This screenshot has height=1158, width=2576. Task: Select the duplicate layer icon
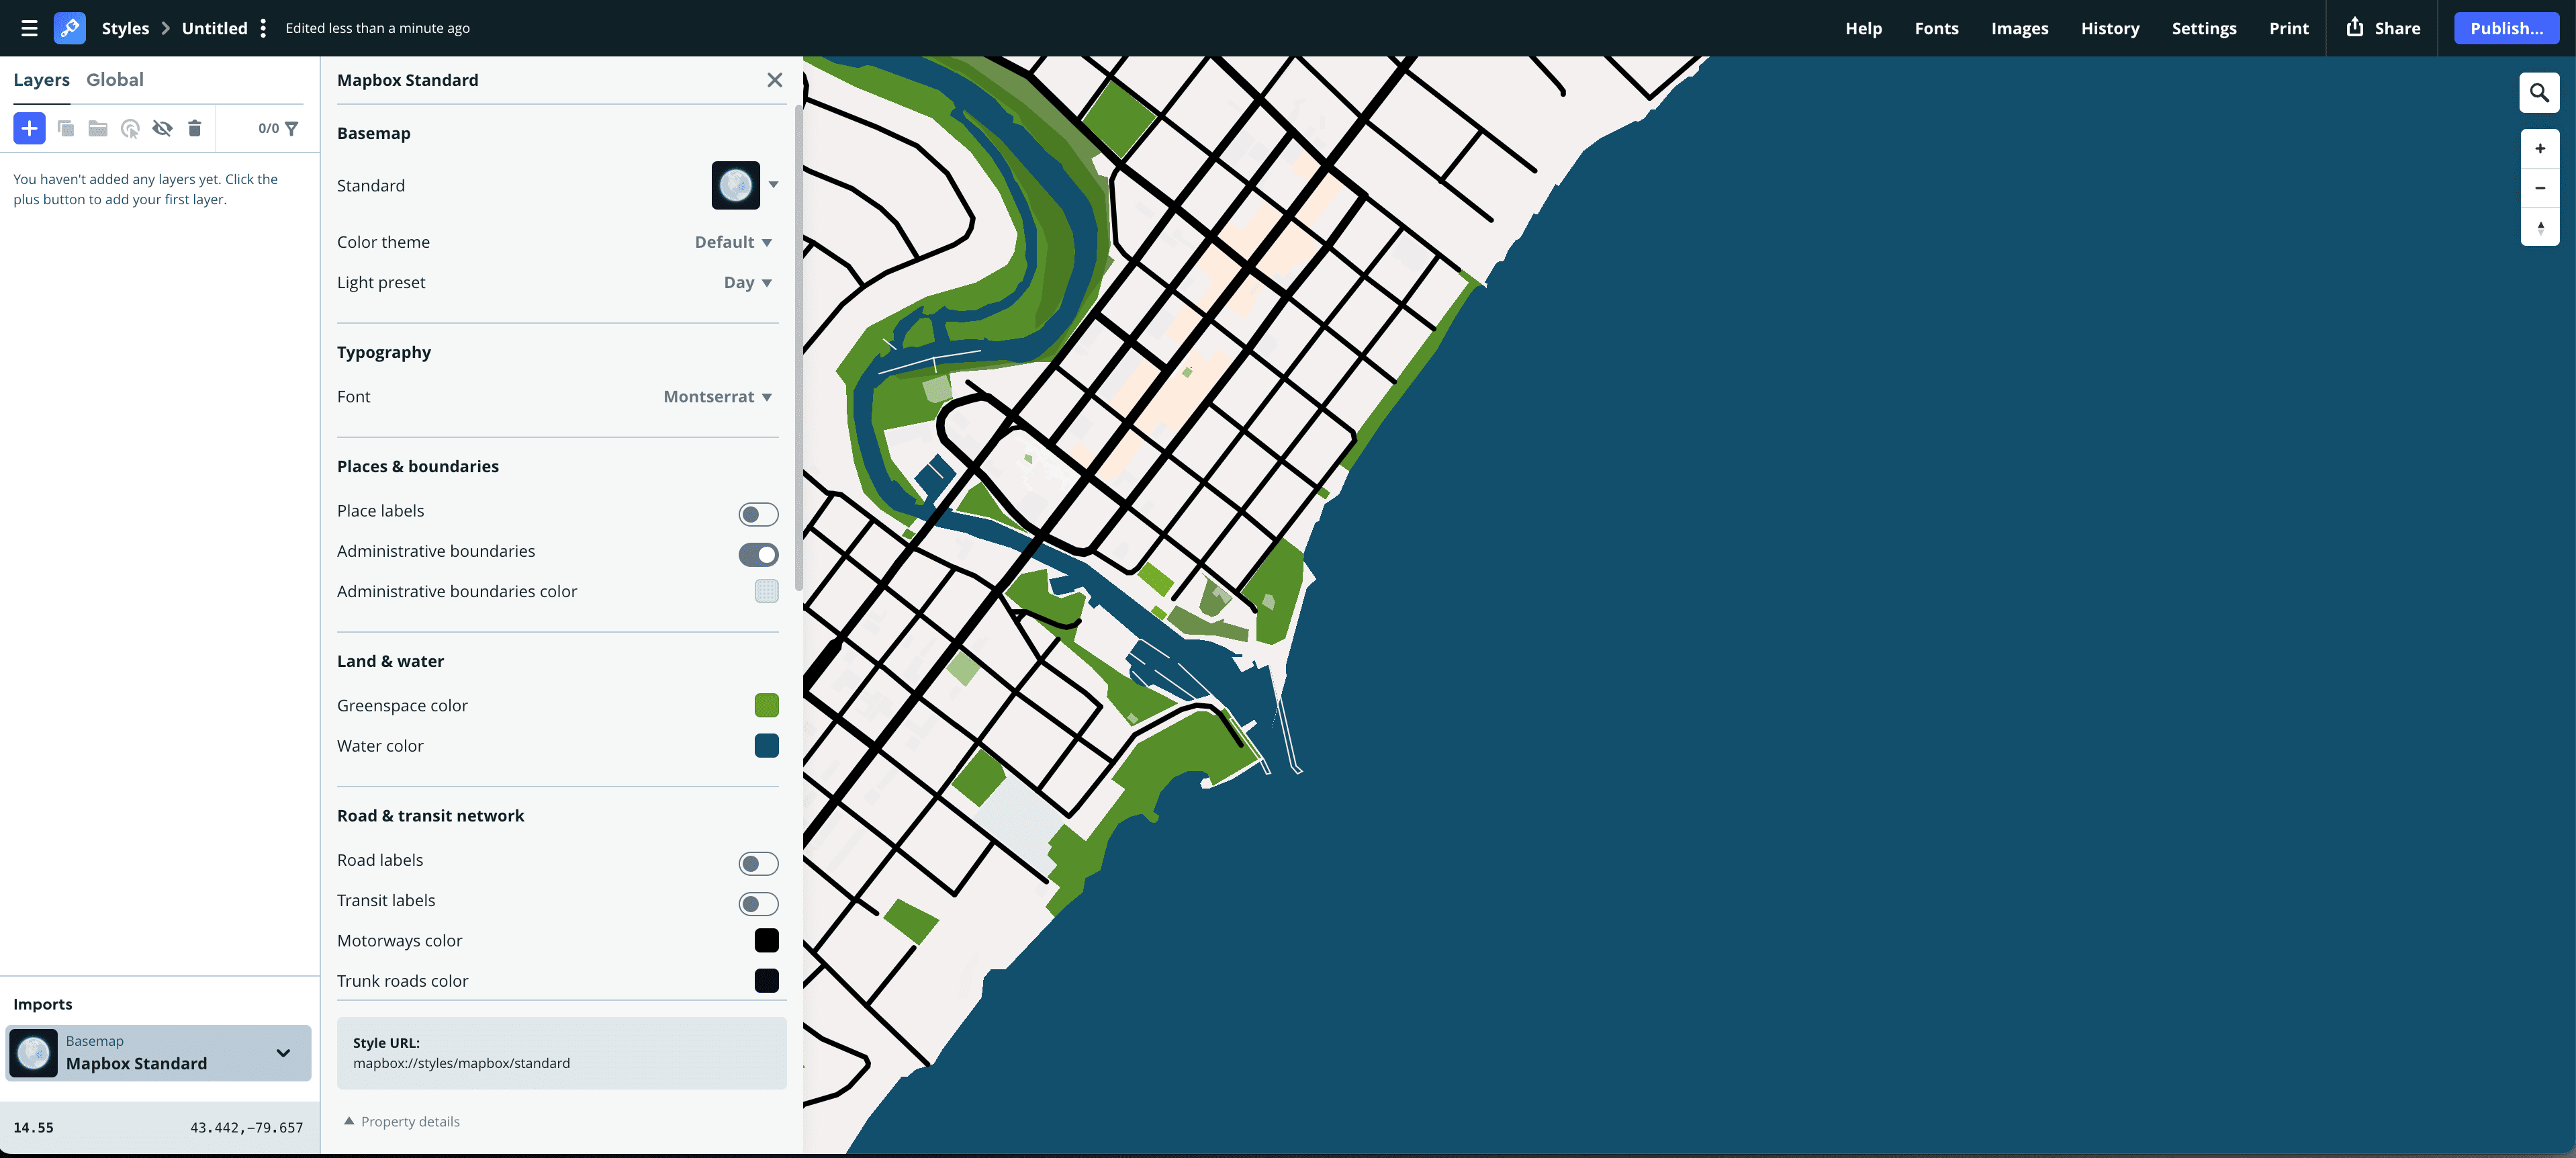[65, 128]
